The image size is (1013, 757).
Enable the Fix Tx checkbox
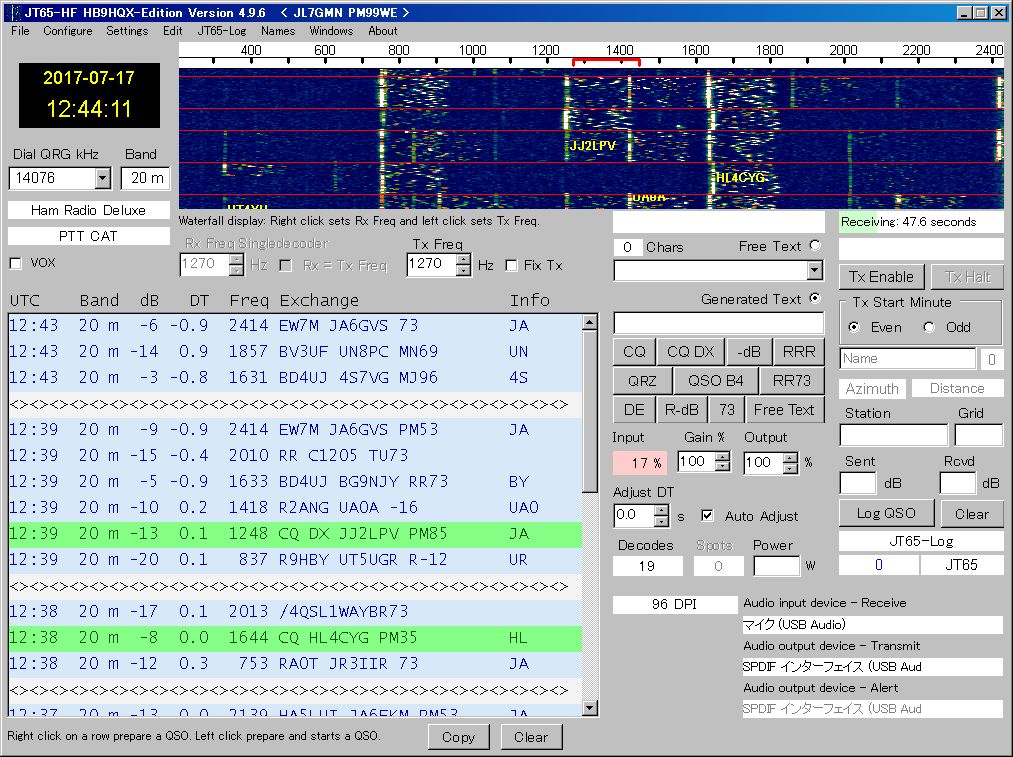pos(511,265)
